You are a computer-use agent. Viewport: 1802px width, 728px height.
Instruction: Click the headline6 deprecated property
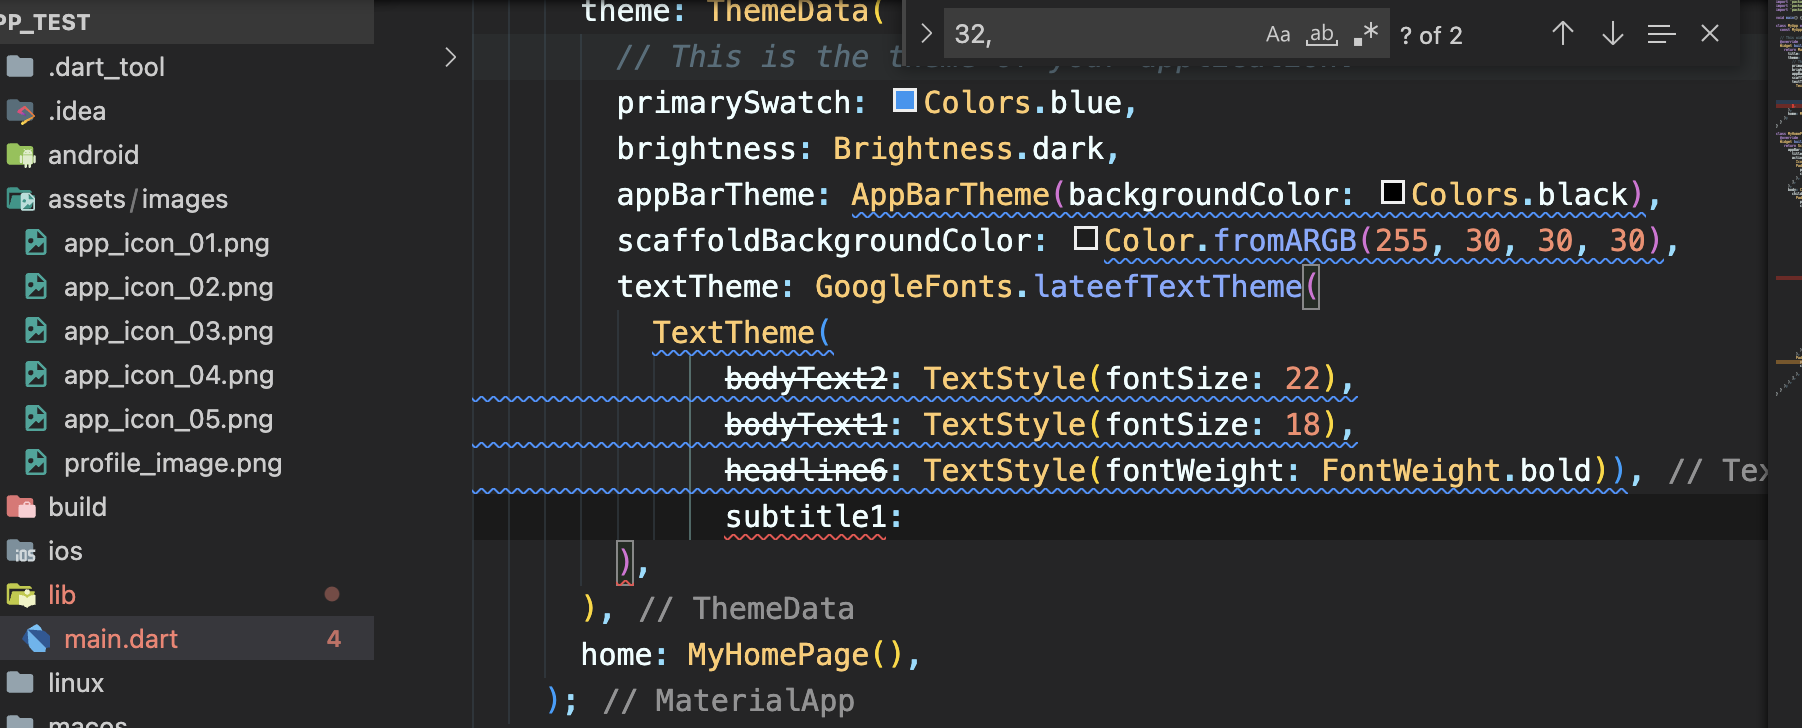(x=806, y=471)
